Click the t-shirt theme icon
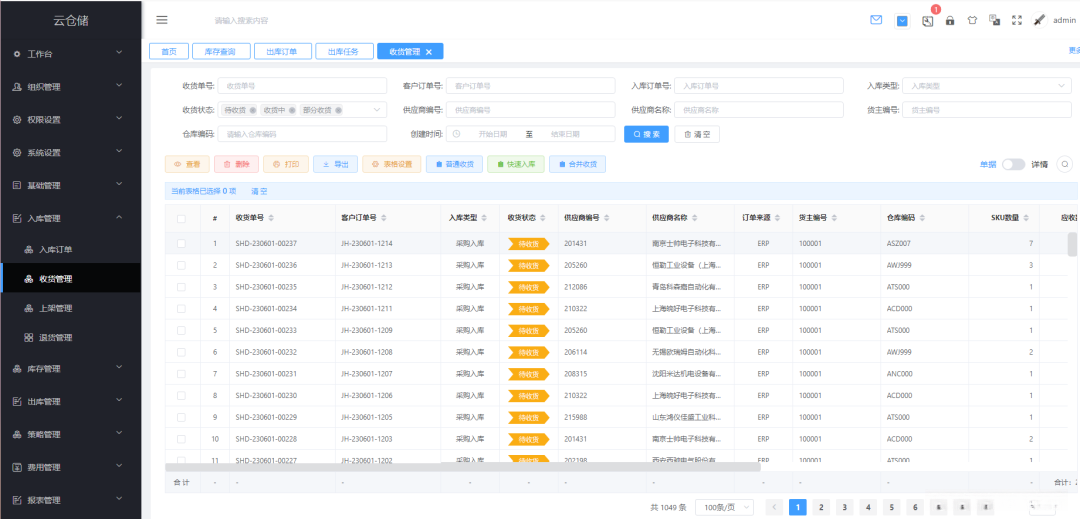 pos(972,20)
